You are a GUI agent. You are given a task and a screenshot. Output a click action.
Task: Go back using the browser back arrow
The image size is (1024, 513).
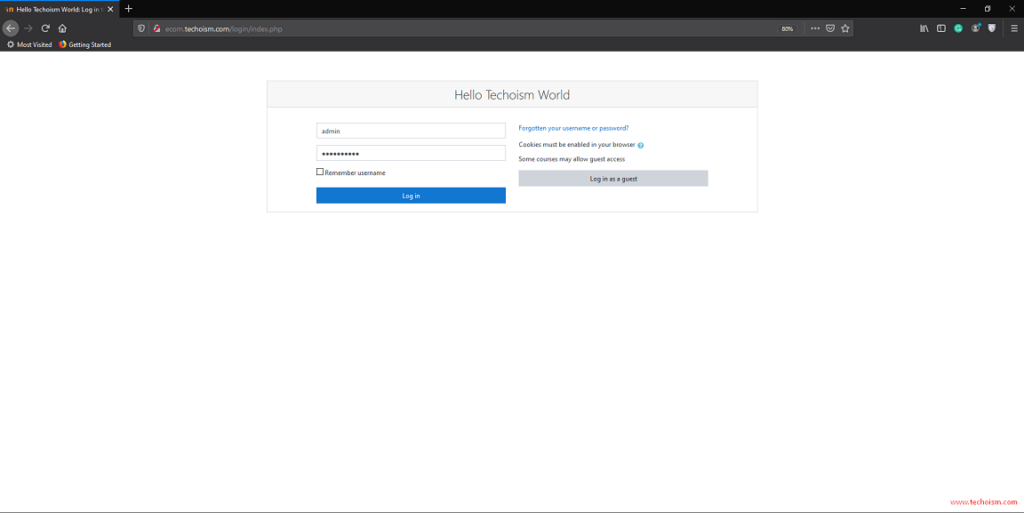click(10, 28)
